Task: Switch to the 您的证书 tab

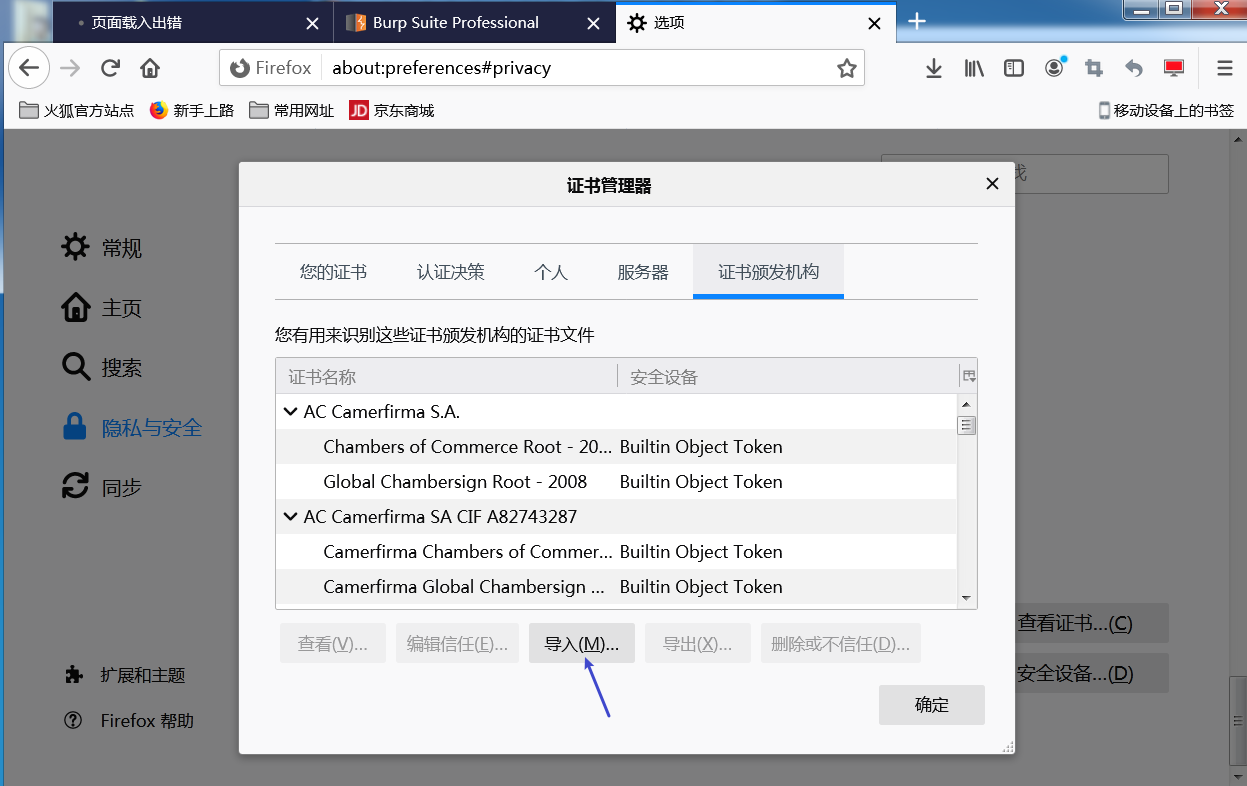Action: click(x=333, y=272)
